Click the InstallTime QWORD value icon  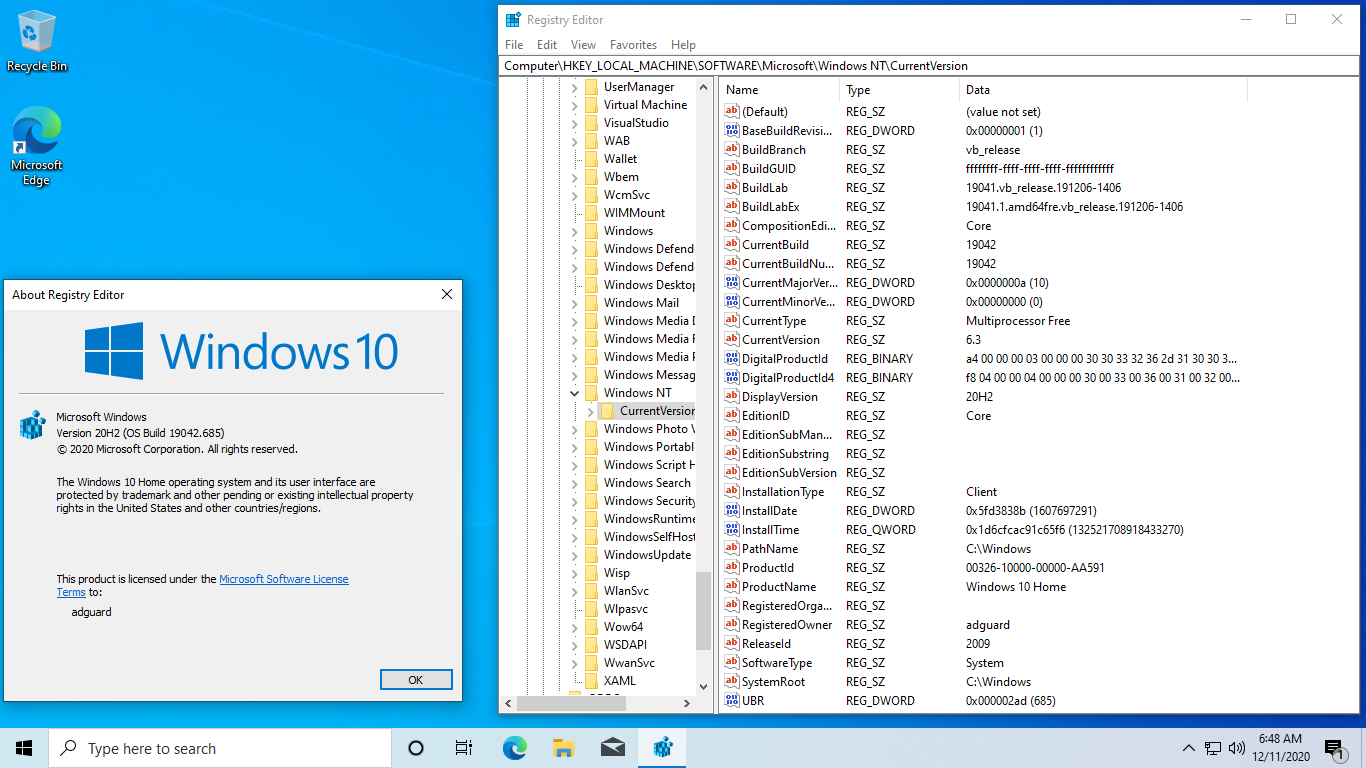pos(732,530)
